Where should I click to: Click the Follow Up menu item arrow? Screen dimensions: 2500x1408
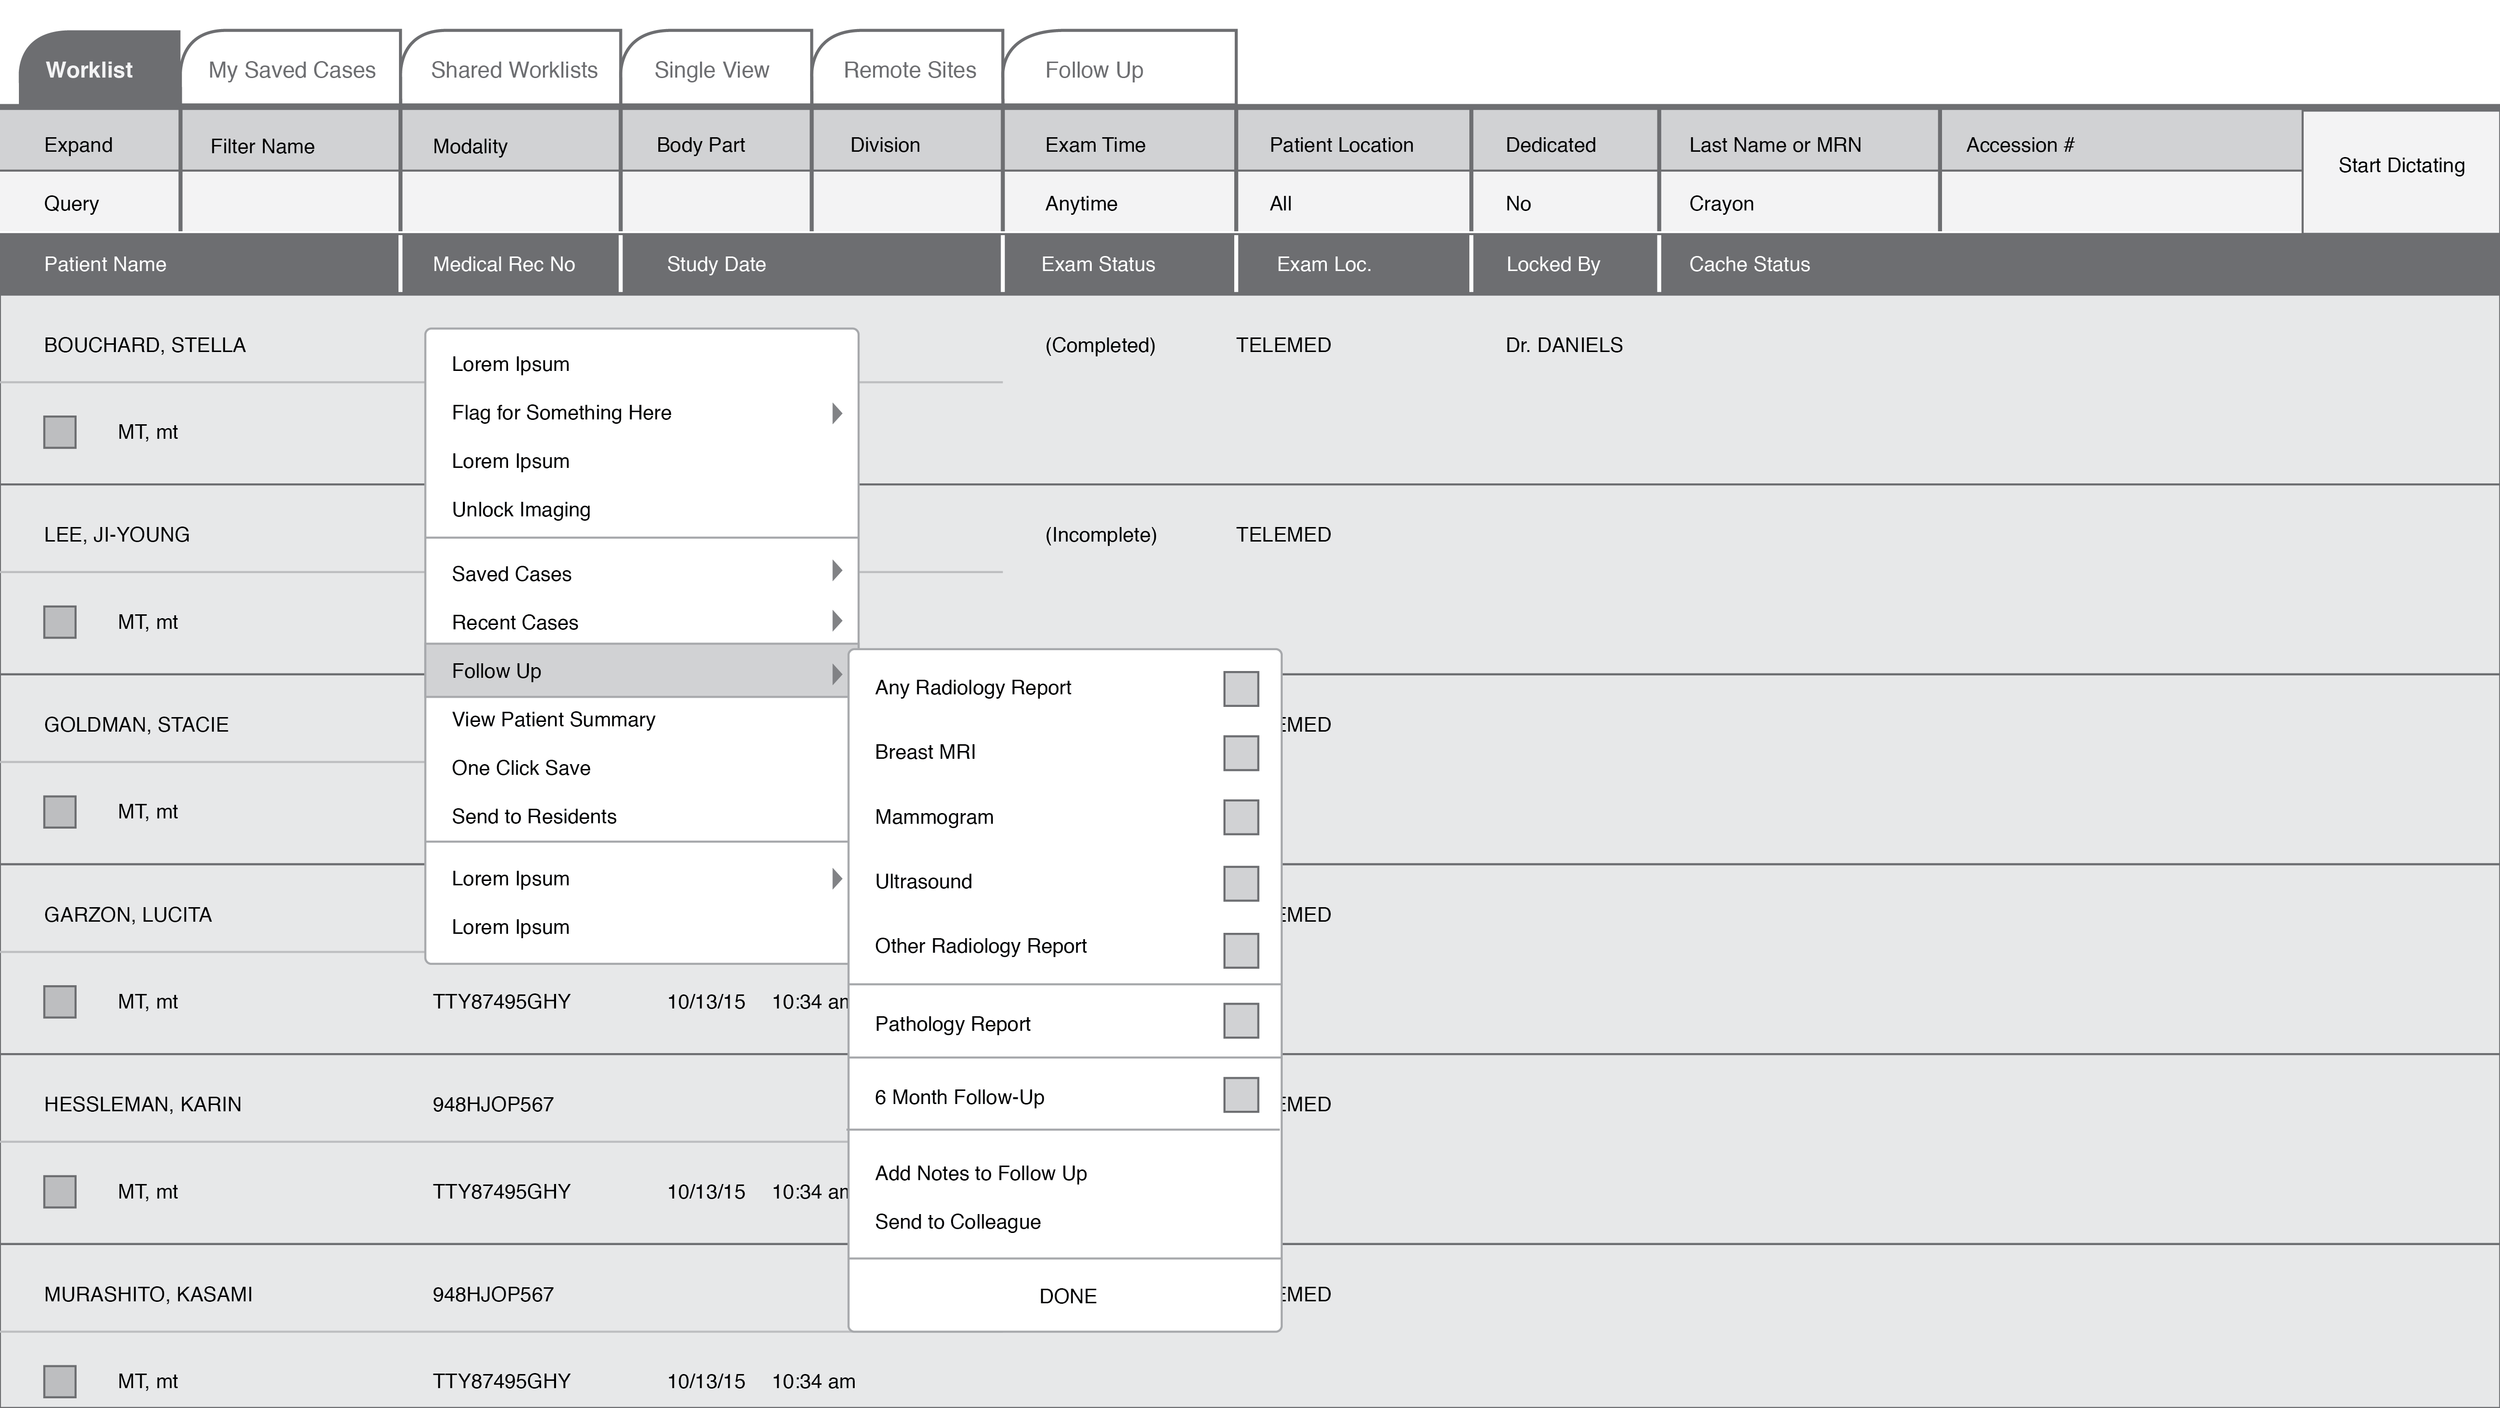click(x=837, y=674)
